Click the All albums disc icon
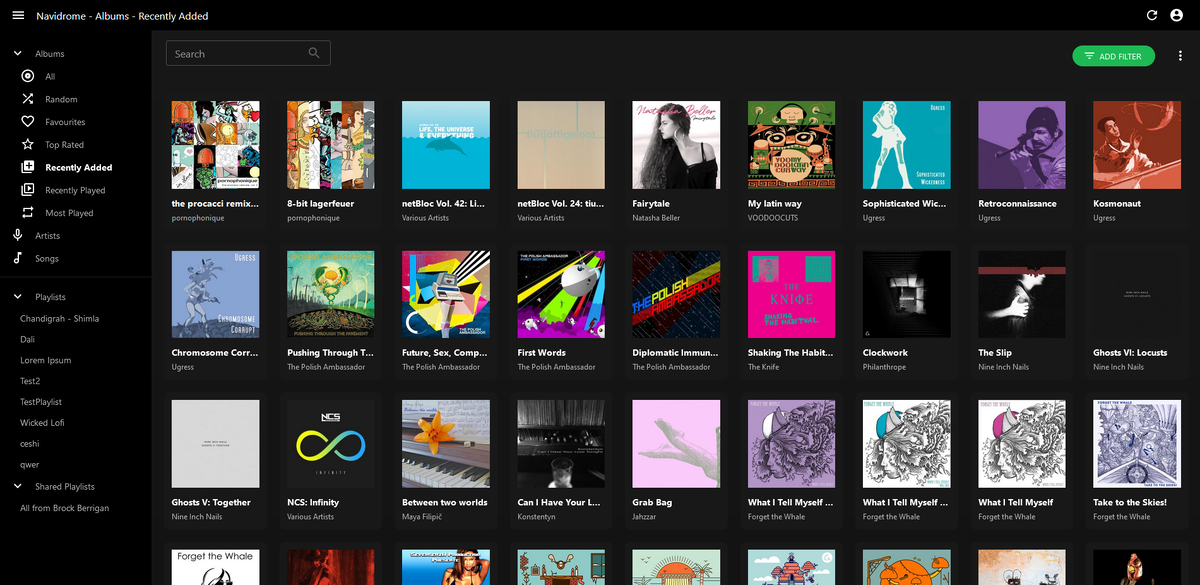Image resolution: width=1200 pixels, height=585 pixels. [x=27, y=76]
